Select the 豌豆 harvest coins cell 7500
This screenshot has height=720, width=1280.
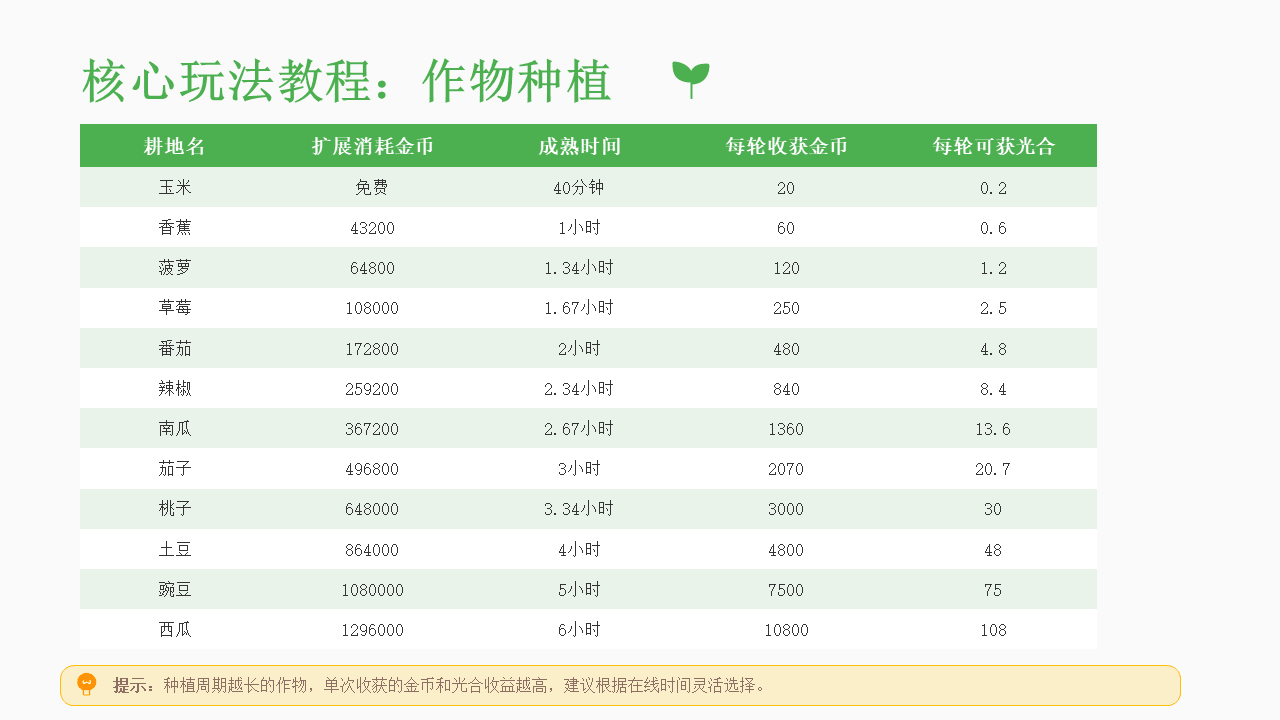[786, 590]
